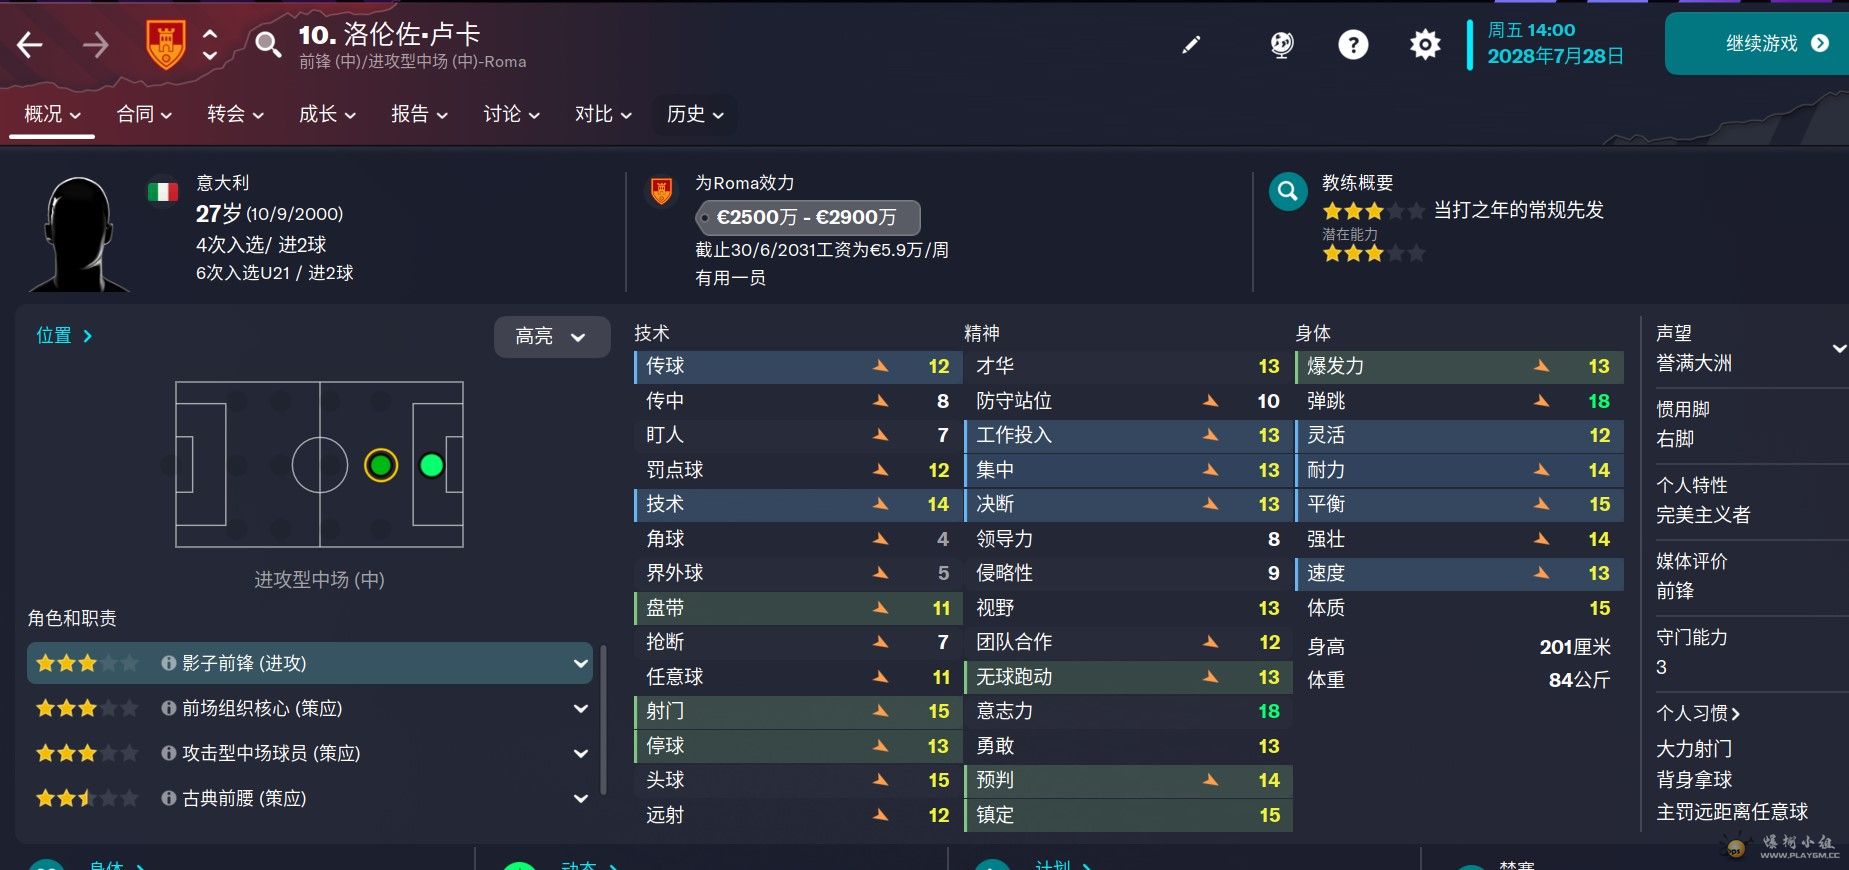1849x870 pixels.
Task: Click the Roma club badge icon
Action: [166, 45]
